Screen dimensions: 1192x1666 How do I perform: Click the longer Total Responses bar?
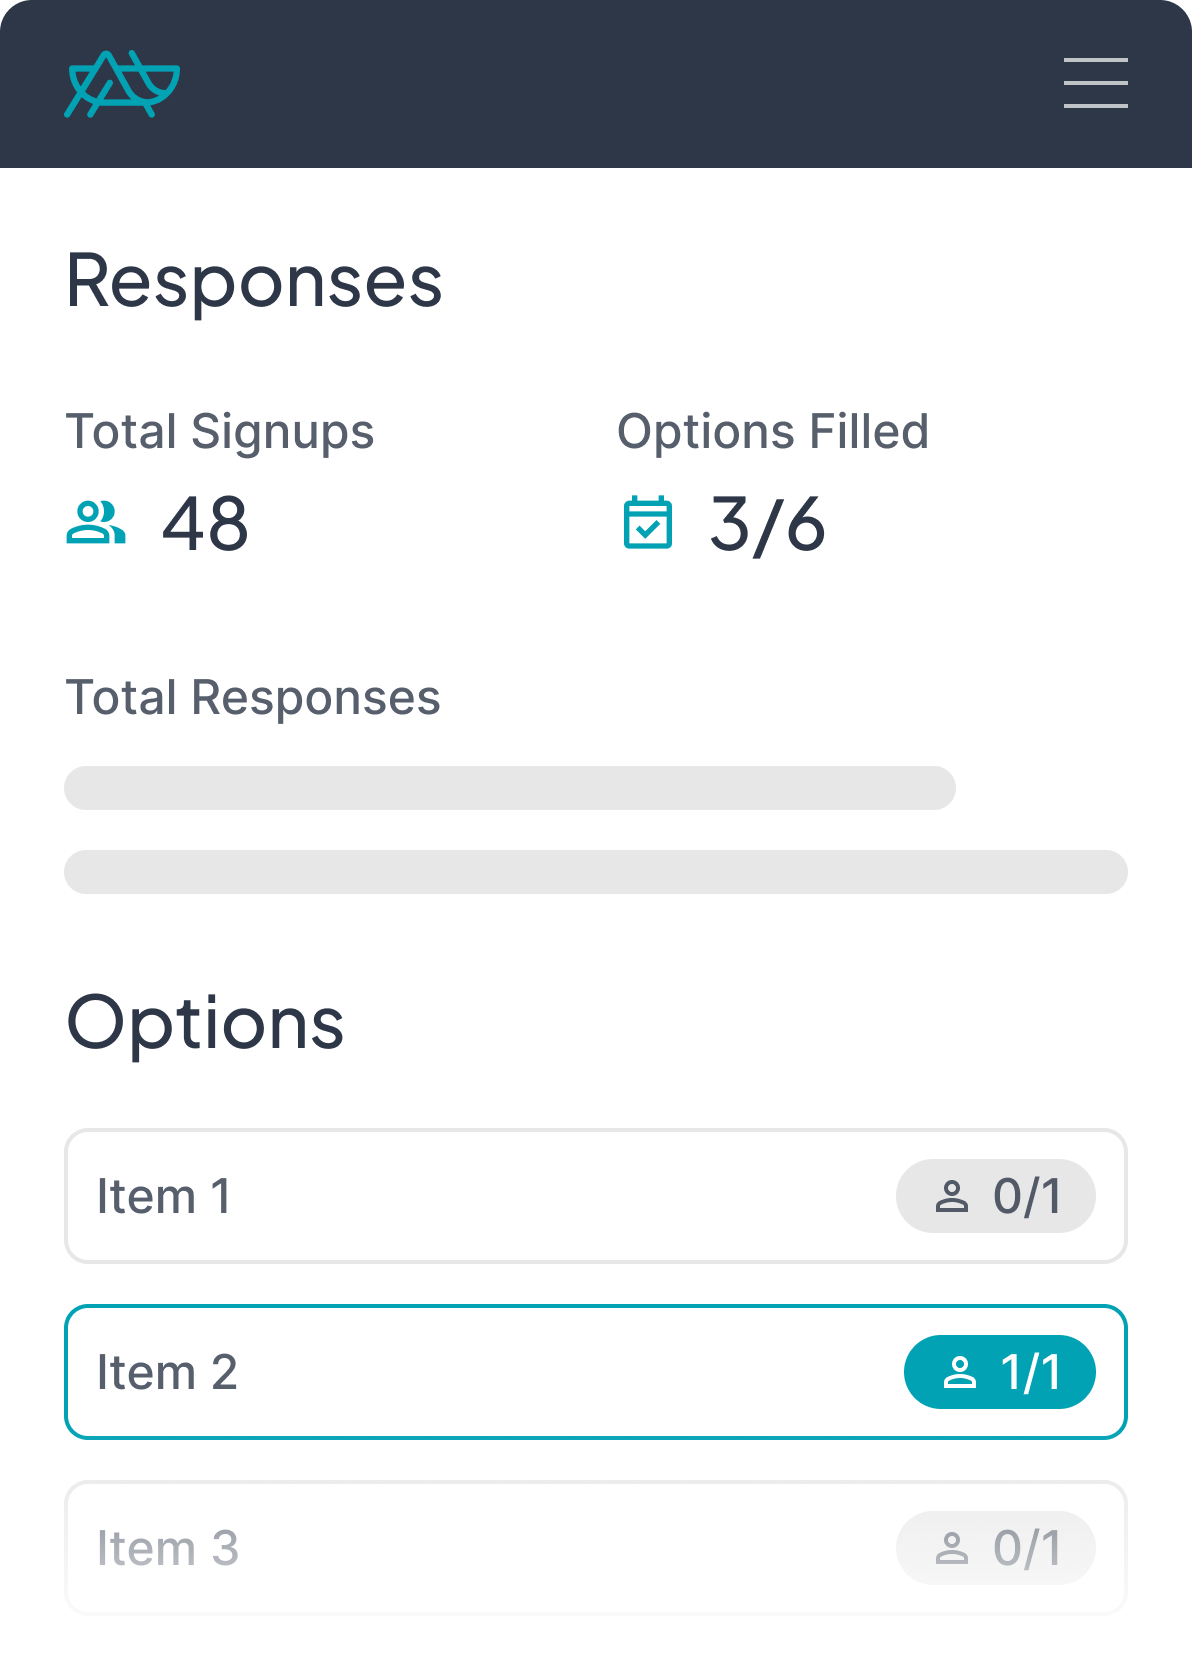click(x=596, y=872)
